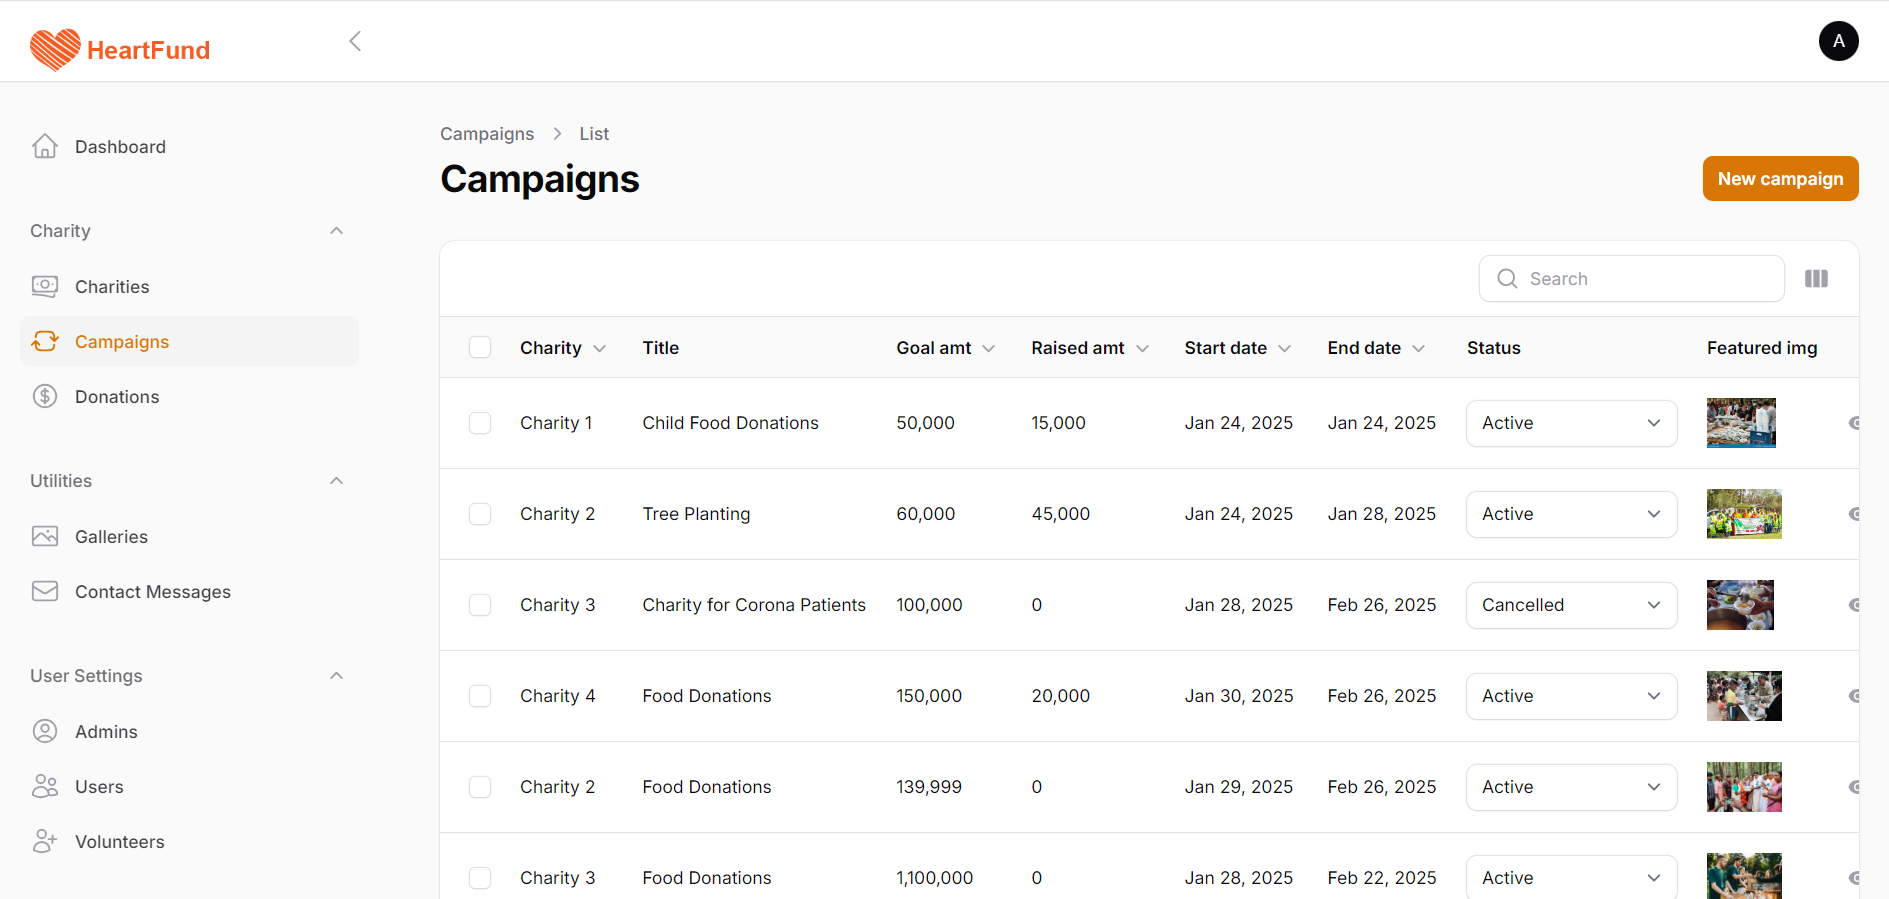Collapse the Charity sidebar section
This screenshot has height=899, width=1889.
tap(337, 231)
